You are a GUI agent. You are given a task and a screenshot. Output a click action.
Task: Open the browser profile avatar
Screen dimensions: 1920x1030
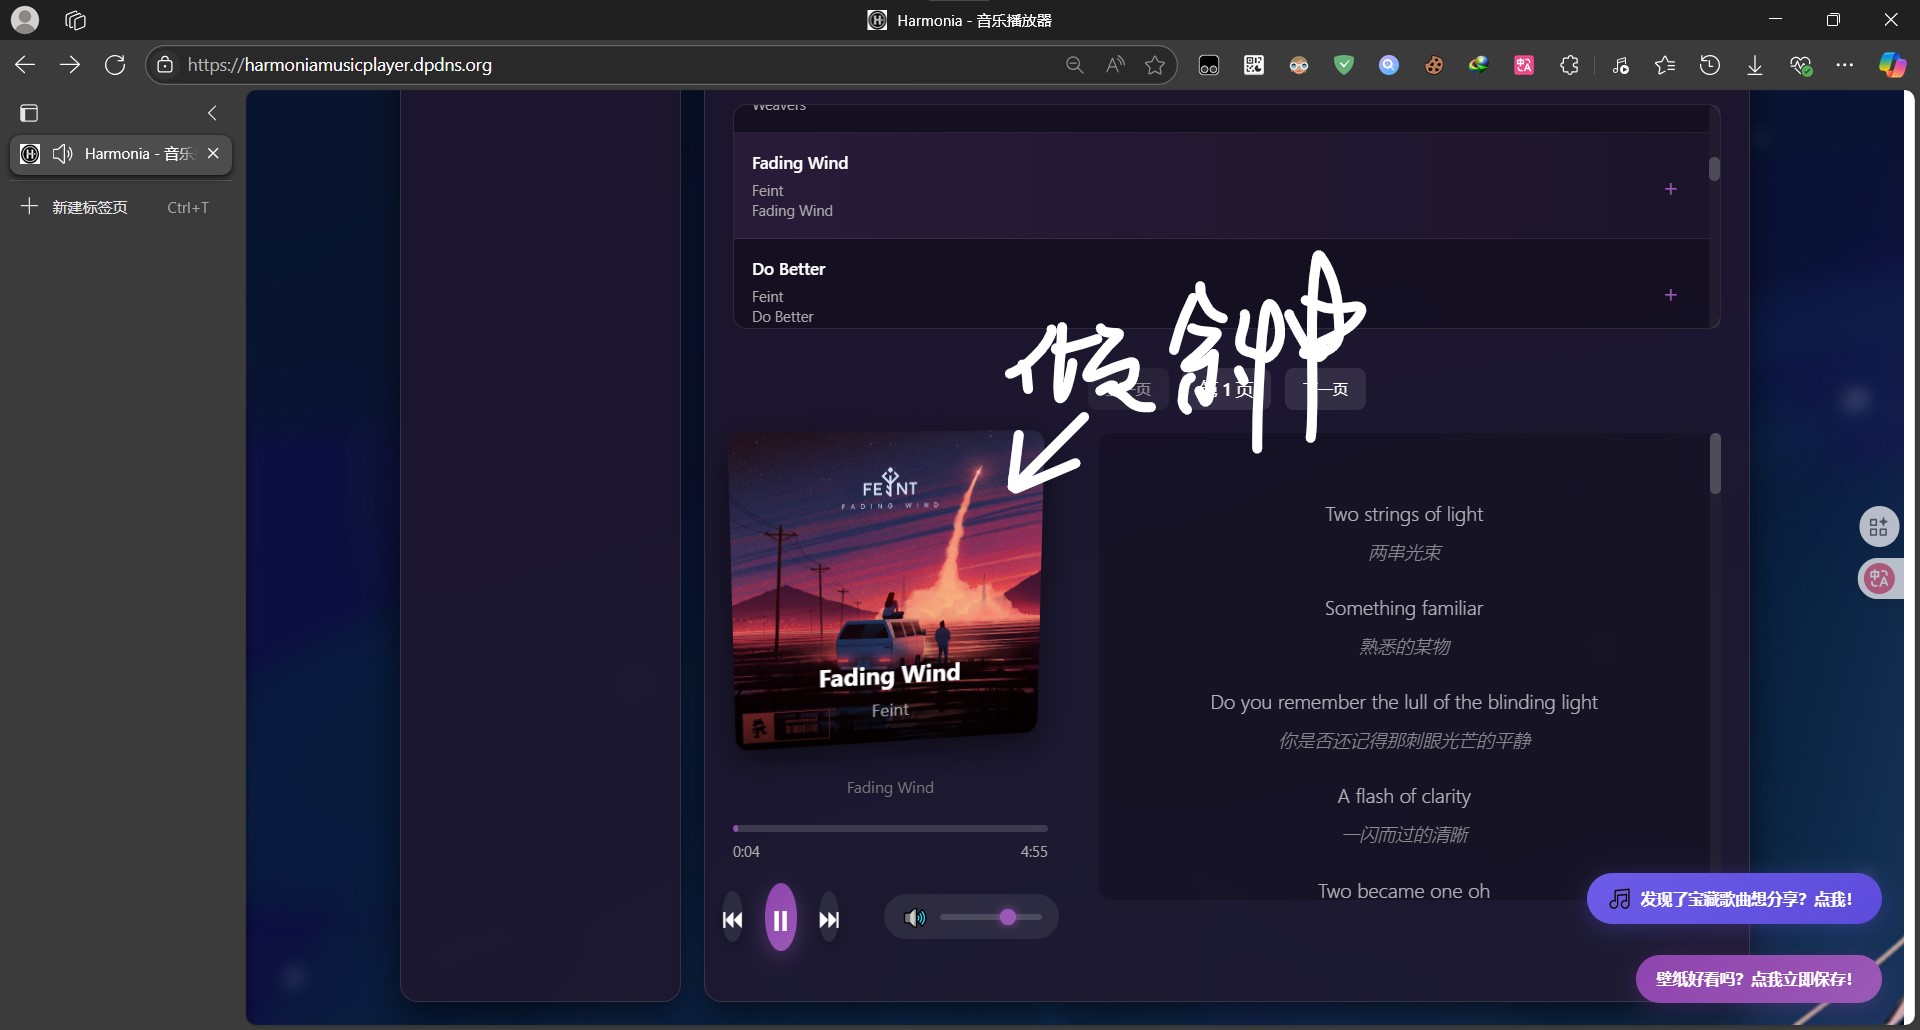[25, 19]
